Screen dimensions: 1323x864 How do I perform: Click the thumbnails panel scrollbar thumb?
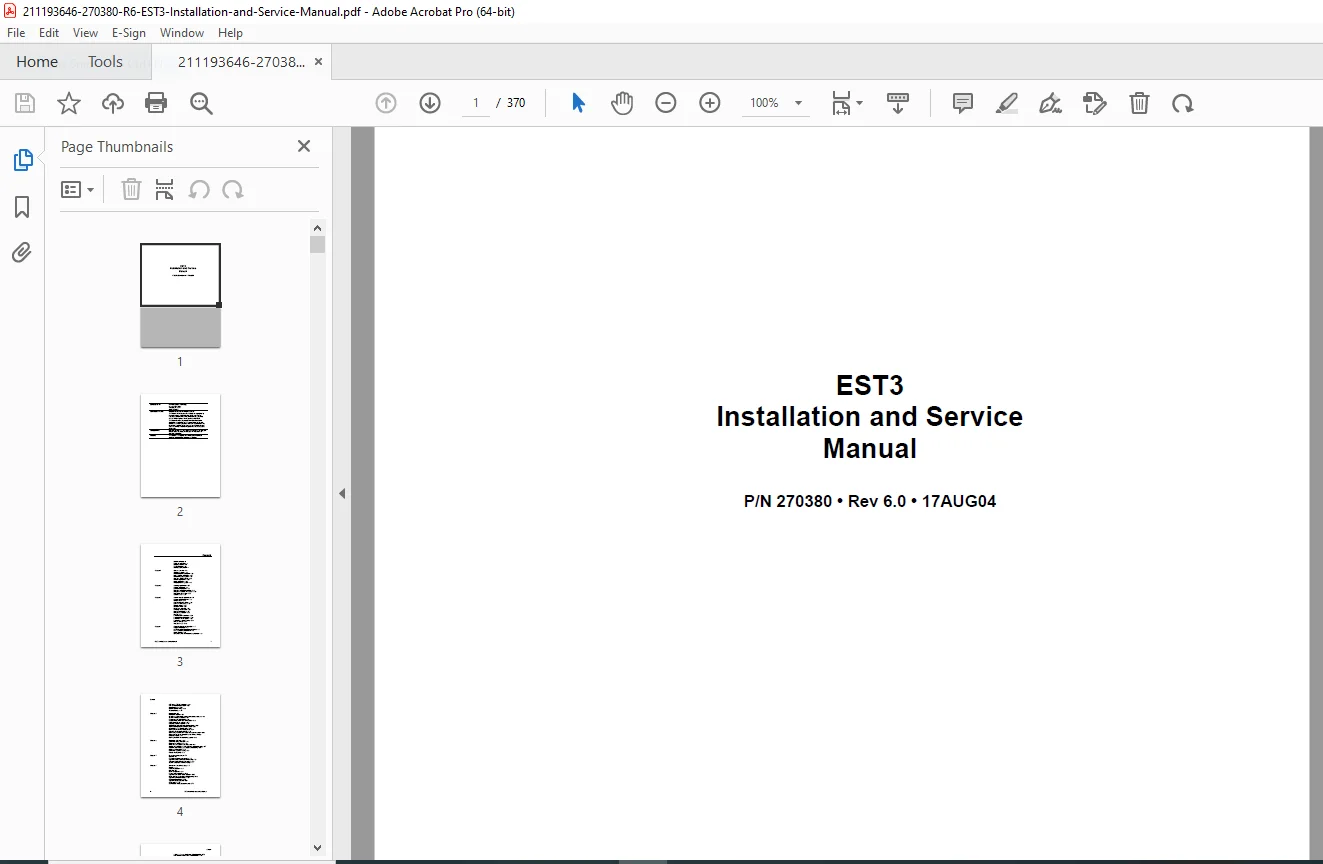click(x=318, y=244)
